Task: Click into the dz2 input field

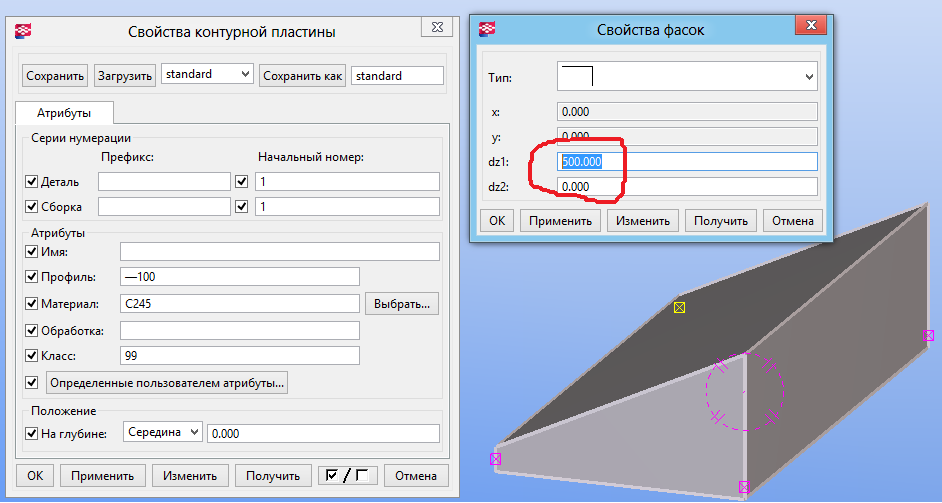Action: pos(687,187)
